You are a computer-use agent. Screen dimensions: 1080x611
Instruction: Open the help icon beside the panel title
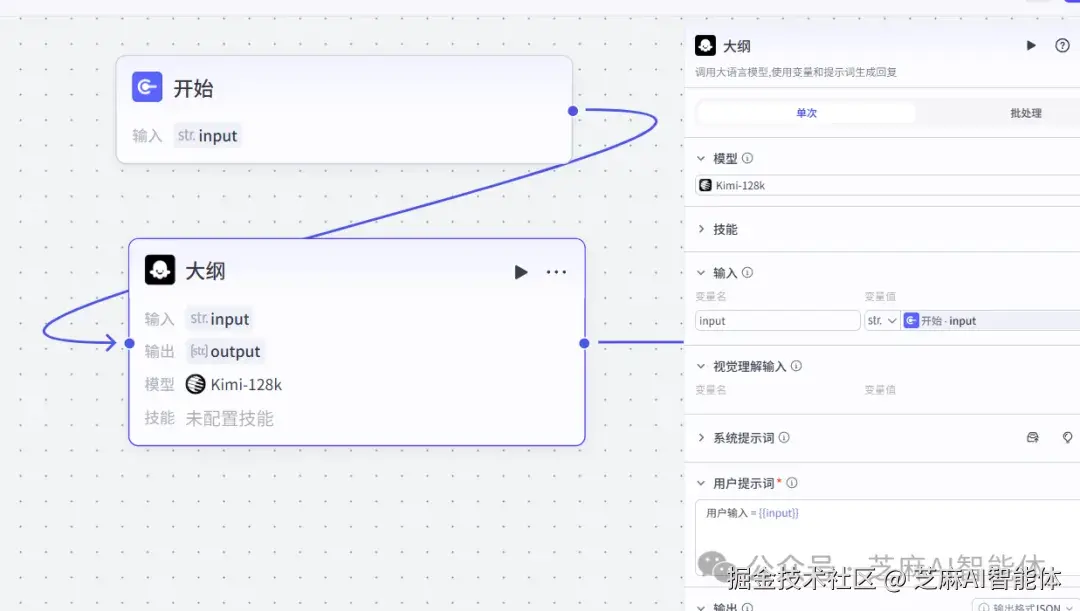coord(1062,45)
